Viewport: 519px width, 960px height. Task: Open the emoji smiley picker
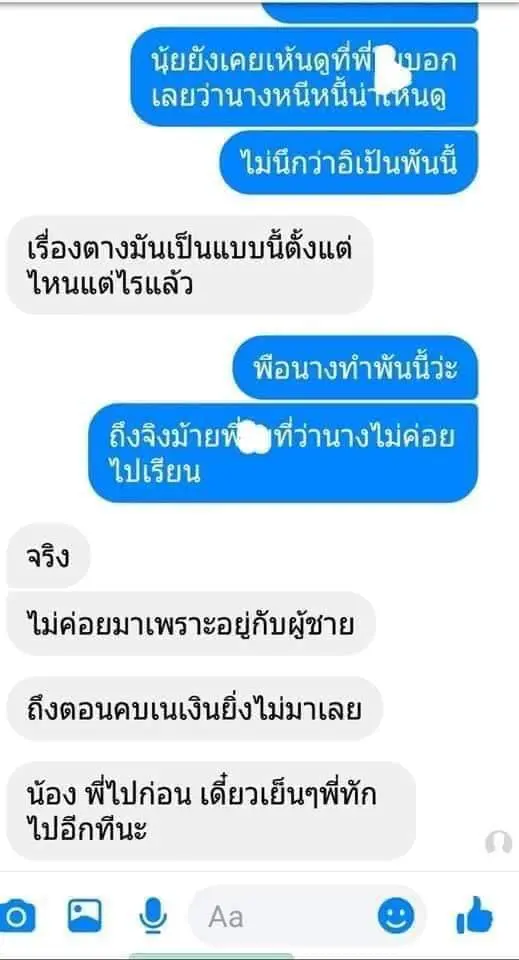point(395,917)
